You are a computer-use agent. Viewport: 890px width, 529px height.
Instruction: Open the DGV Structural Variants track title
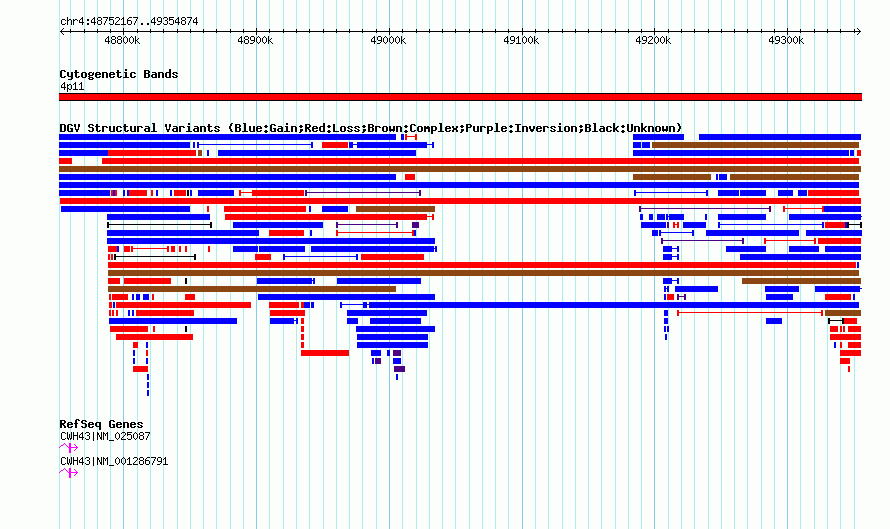click(x=371, y=128)
